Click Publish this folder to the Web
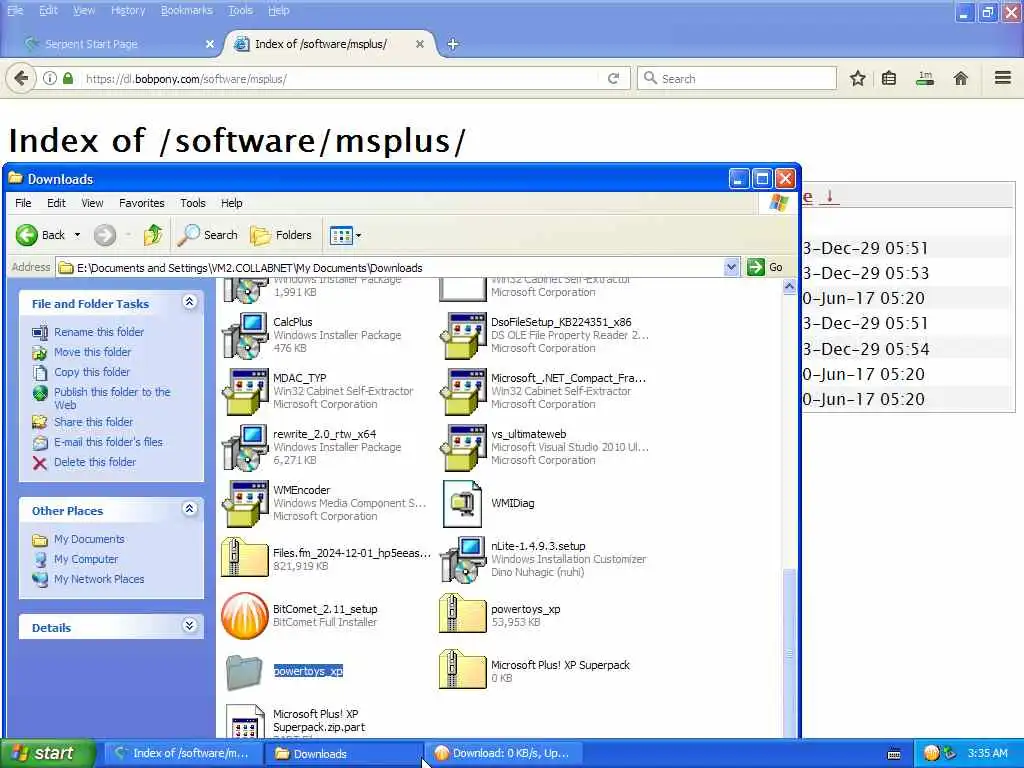 (x=112, y=398)
